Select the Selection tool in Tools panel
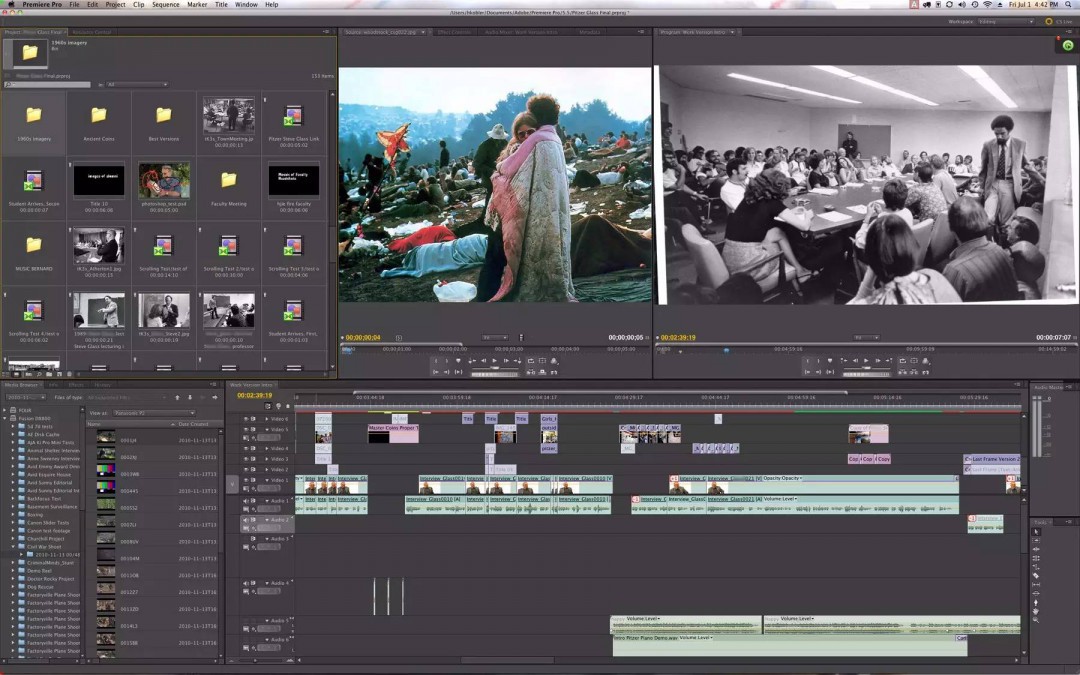The height and width of the screenshot is (675, 1080). (x=1037, y=532)
